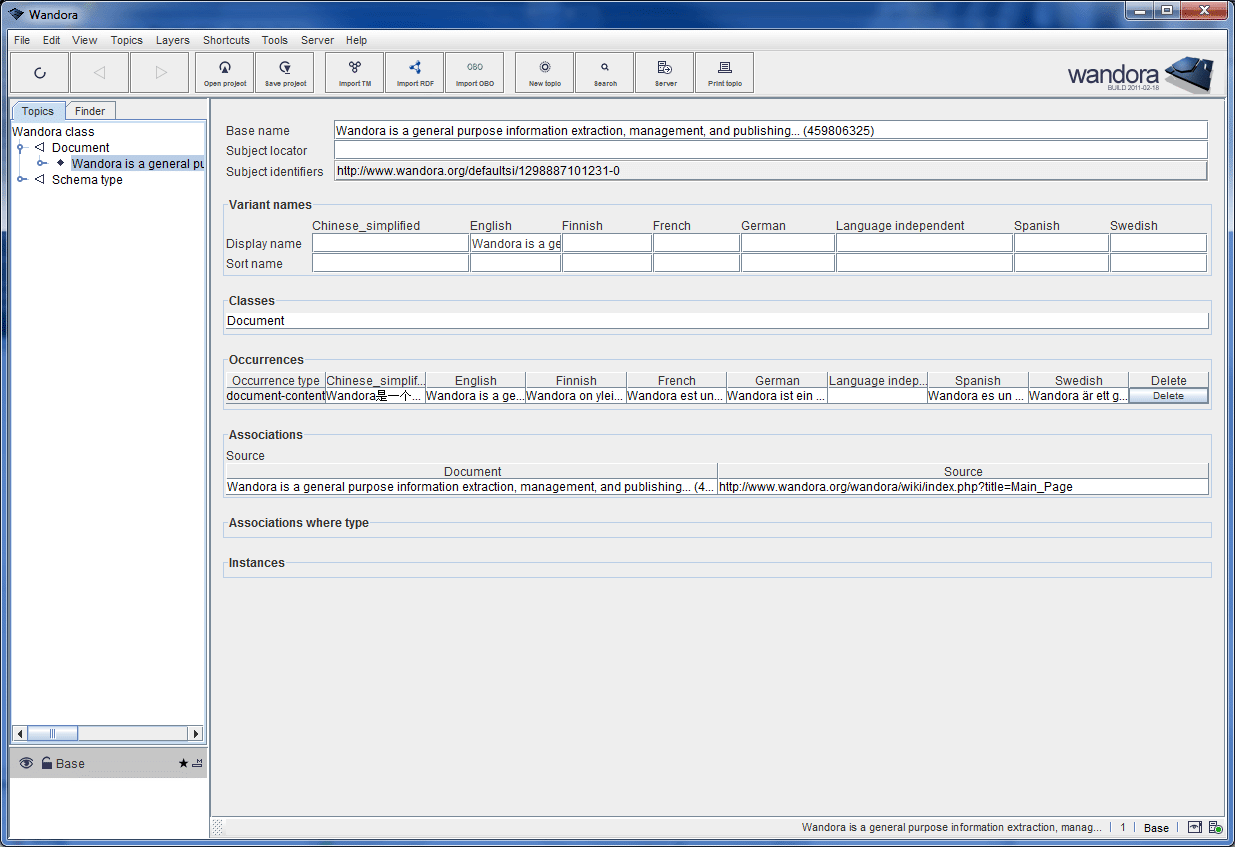This screenshot has width=1235, height=847.
Task: Expand the Schema type tree node
Action: coord(20,180)
